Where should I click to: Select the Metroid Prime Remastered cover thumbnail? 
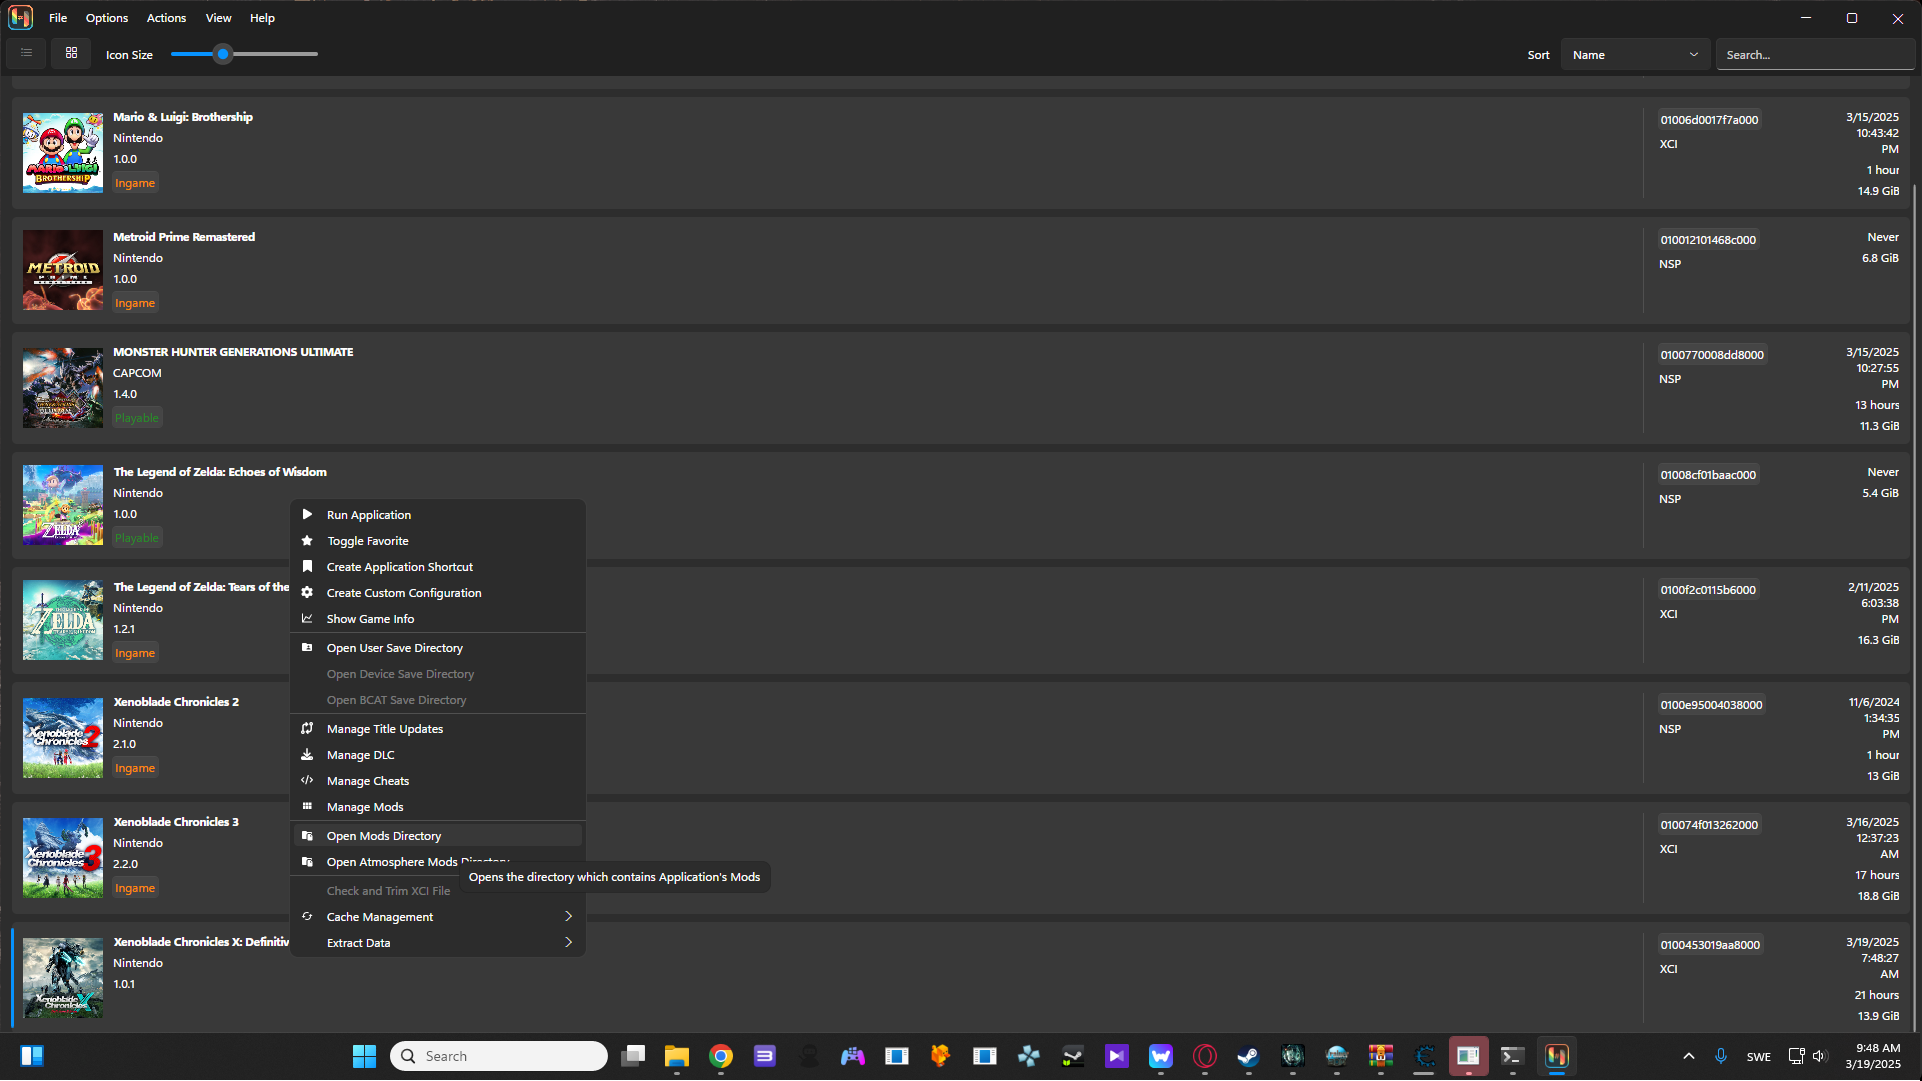[63, 270]
